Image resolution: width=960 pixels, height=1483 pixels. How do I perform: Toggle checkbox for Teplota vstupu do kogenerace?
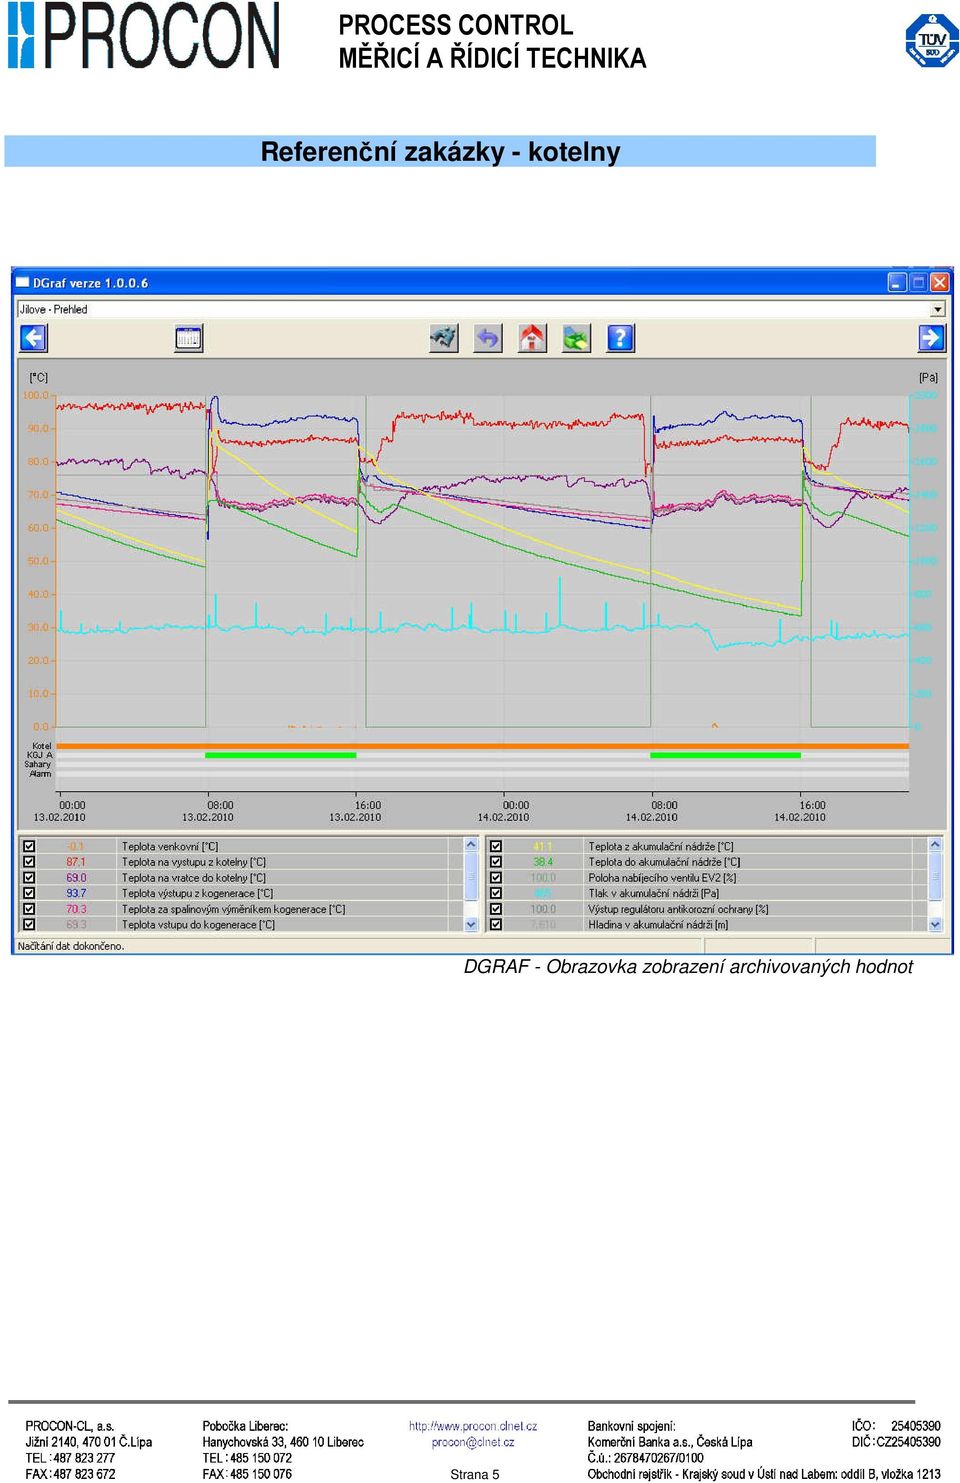[x=29, y=925]
